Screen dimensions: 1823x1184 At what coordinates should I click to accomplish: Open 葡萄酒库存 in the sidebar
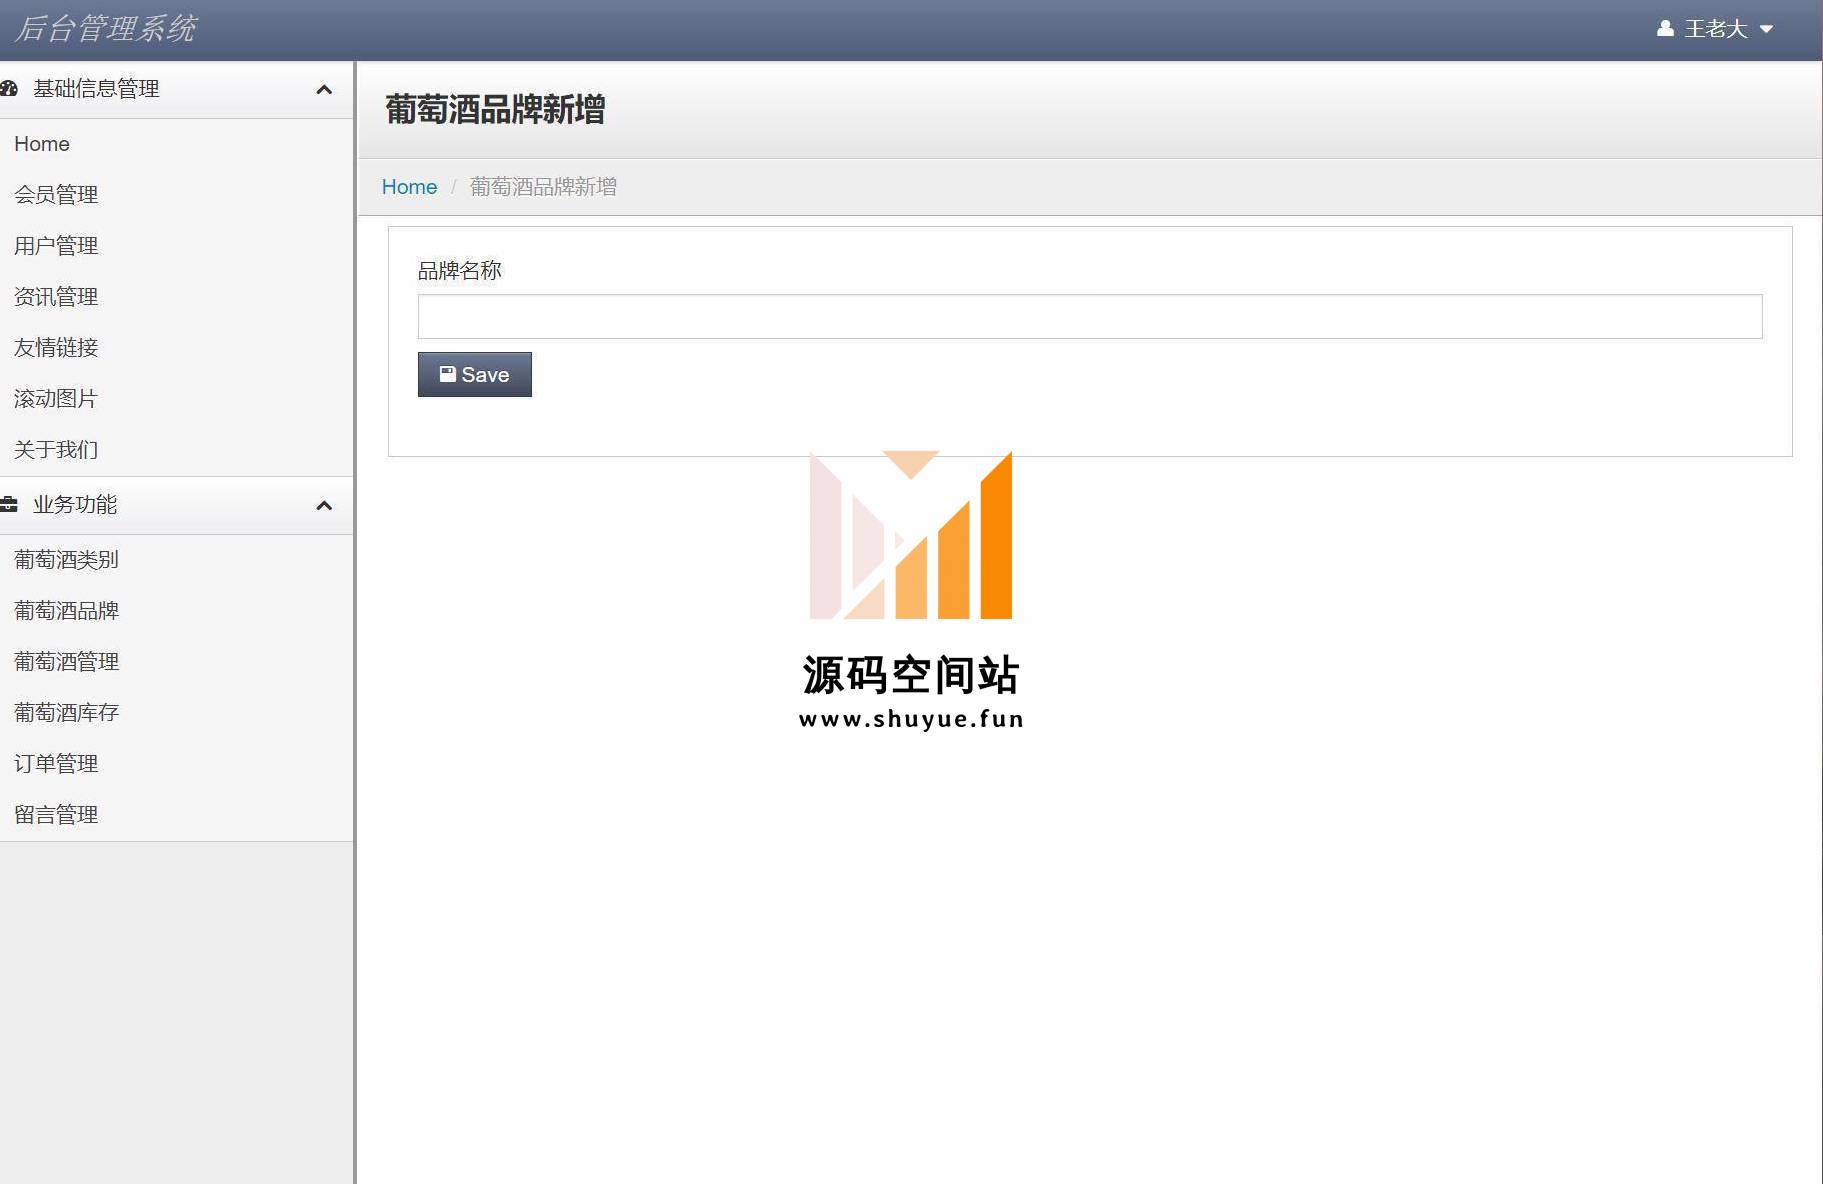pos(67,713)
